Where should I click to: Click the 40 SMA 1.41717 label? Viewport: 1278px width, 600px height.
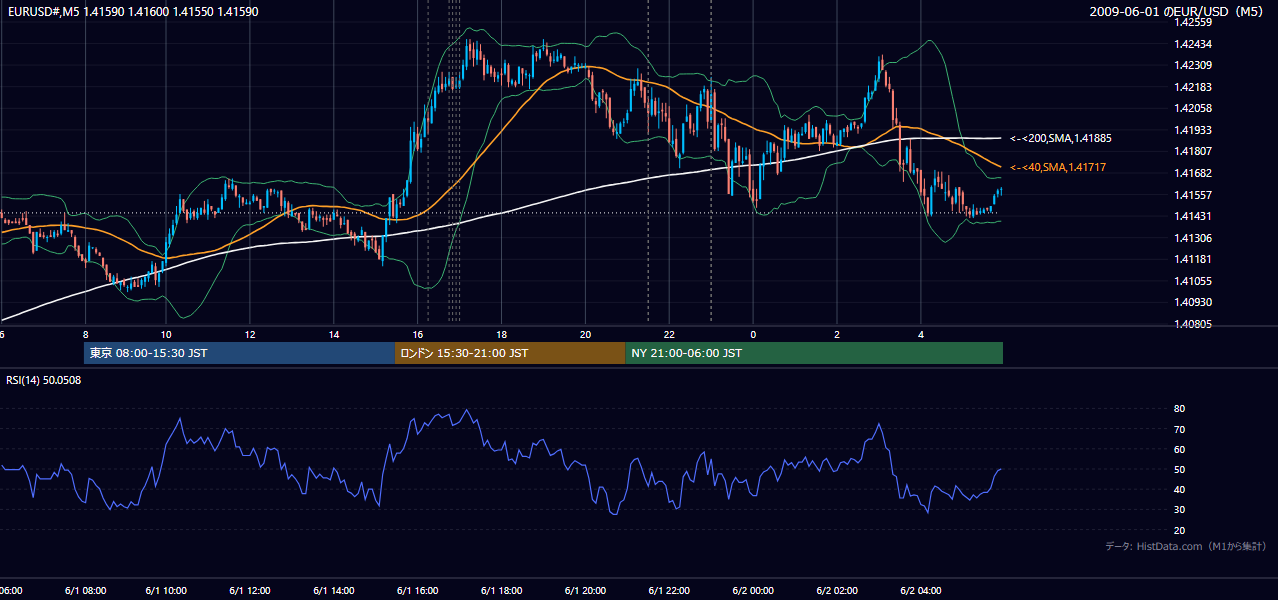coord(1058,167)
